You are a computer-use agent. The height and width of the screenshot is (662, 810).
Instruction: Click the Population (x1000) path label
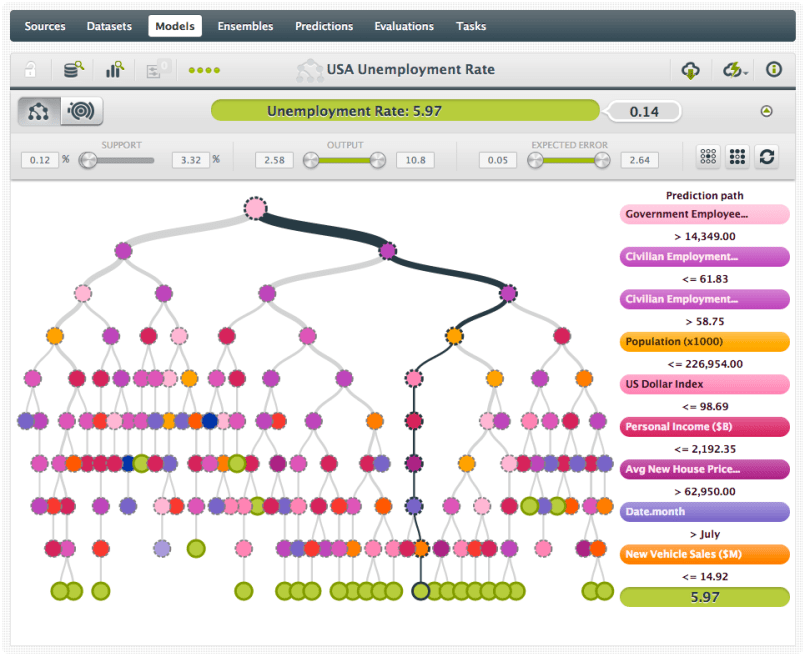[x=704, y=342]
